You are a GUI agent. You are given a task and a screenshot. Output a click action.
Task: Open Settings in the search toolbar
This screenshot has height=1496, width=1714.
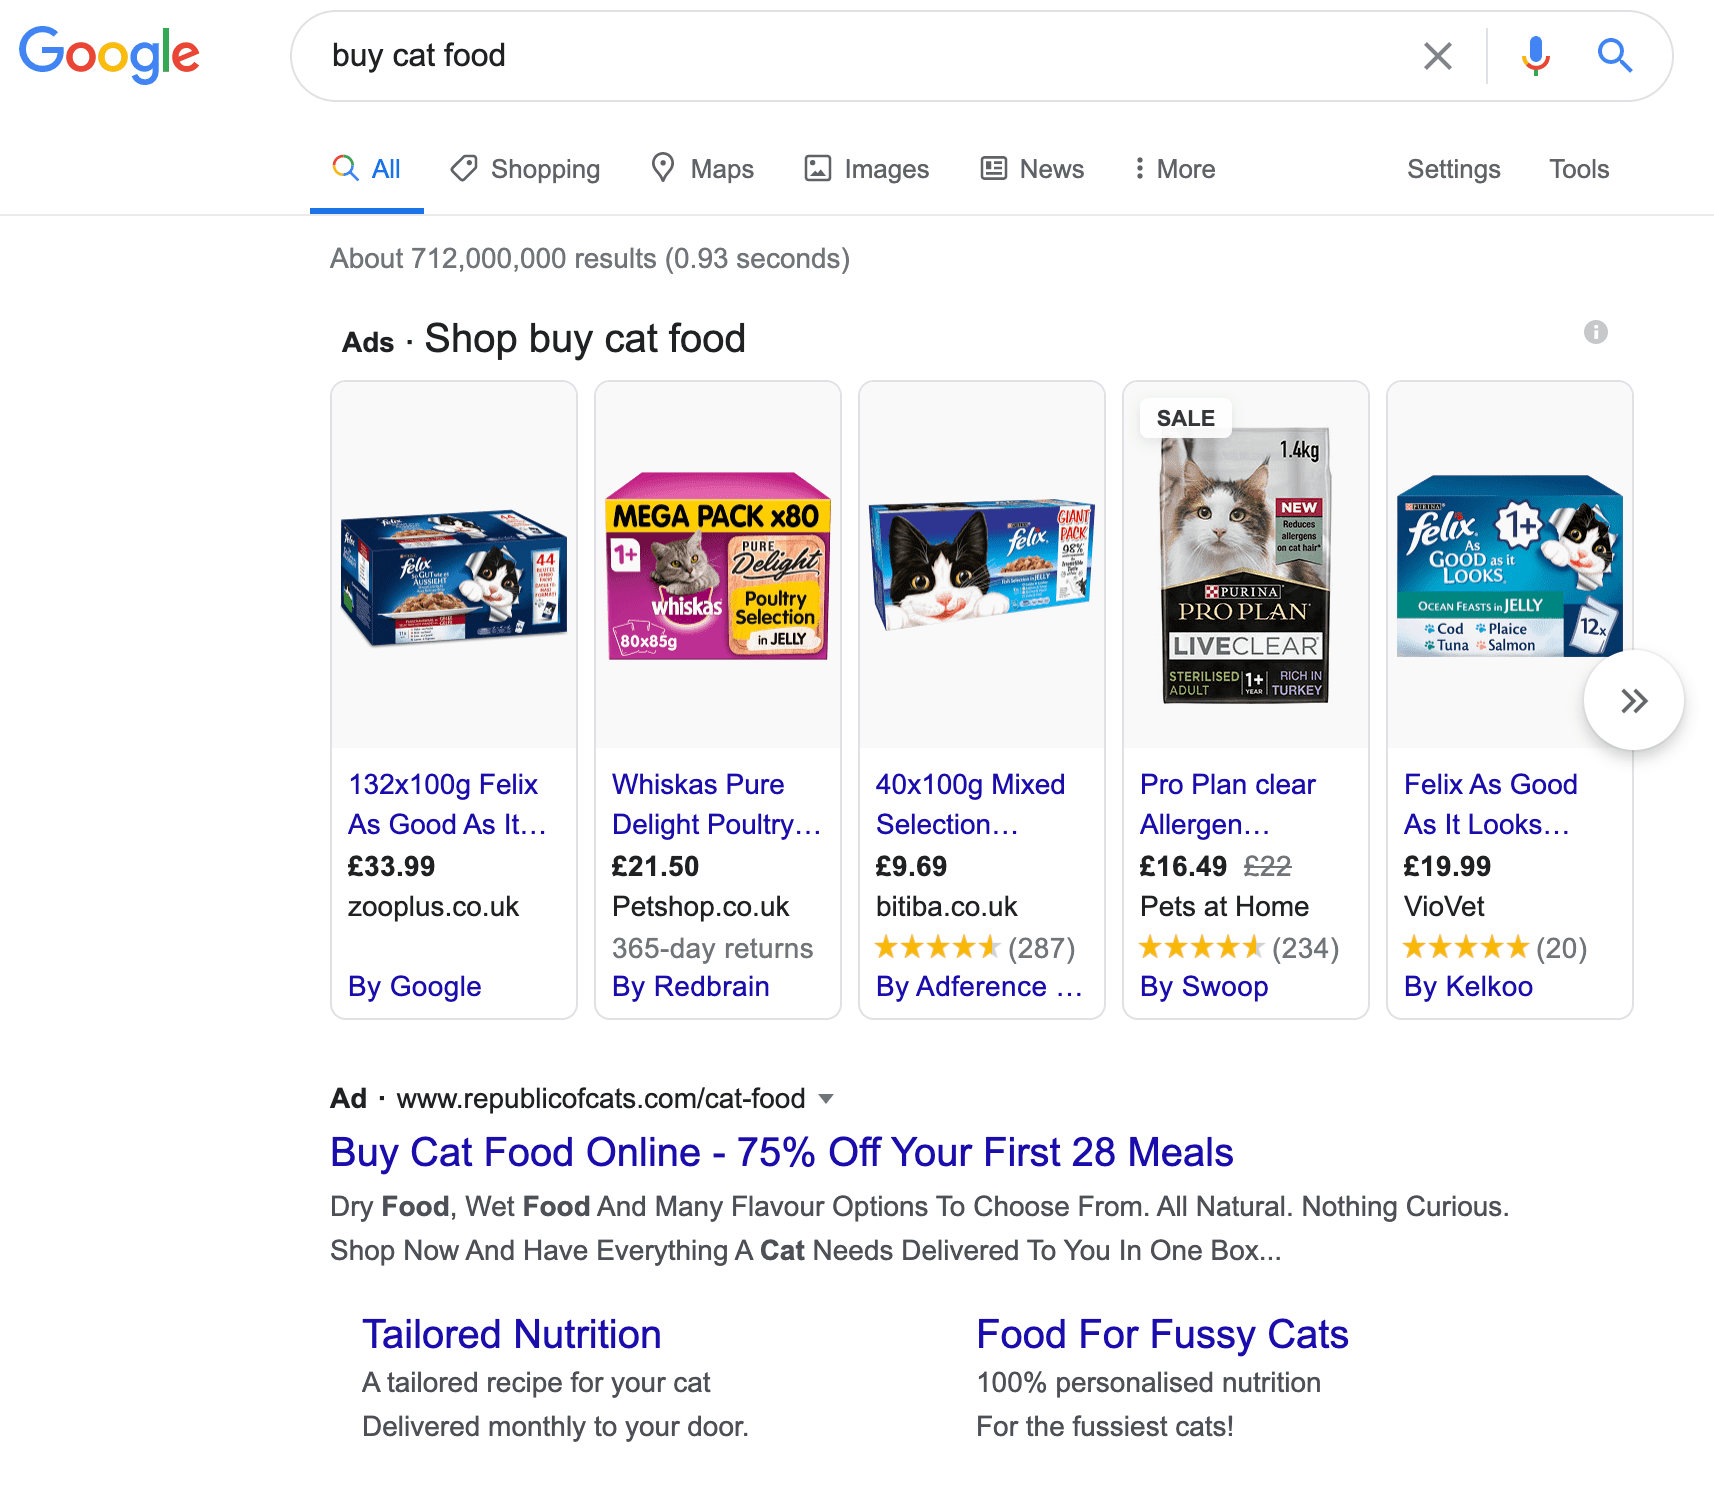(1453, 169)
